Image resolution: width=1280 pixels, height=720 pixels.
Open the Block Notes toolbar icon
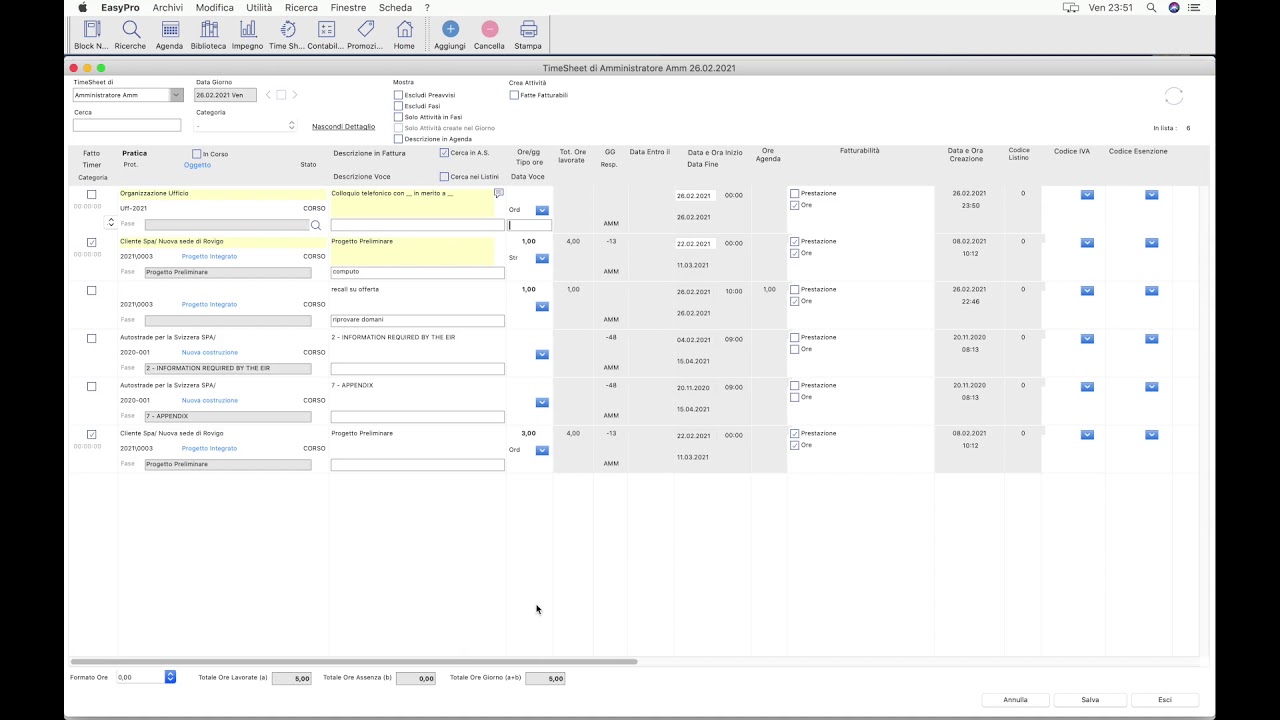click(x=91, y=30)
